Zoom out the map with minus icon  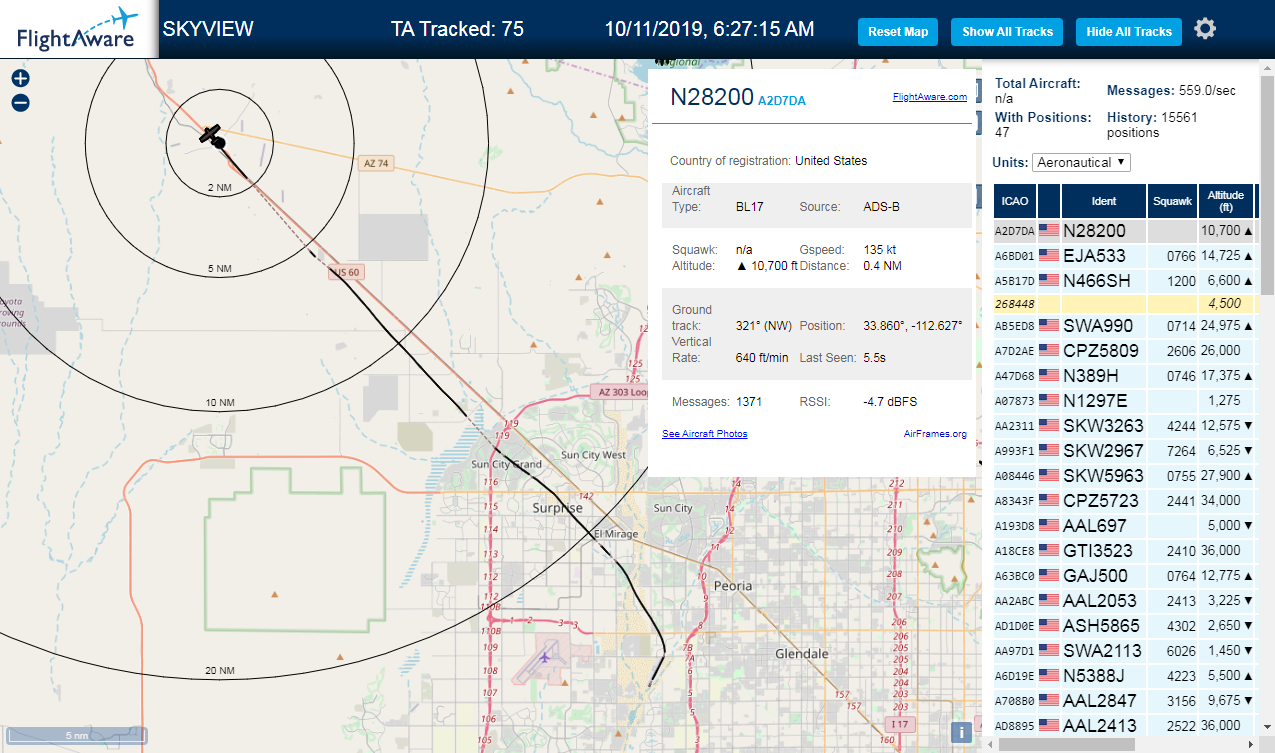20,103
